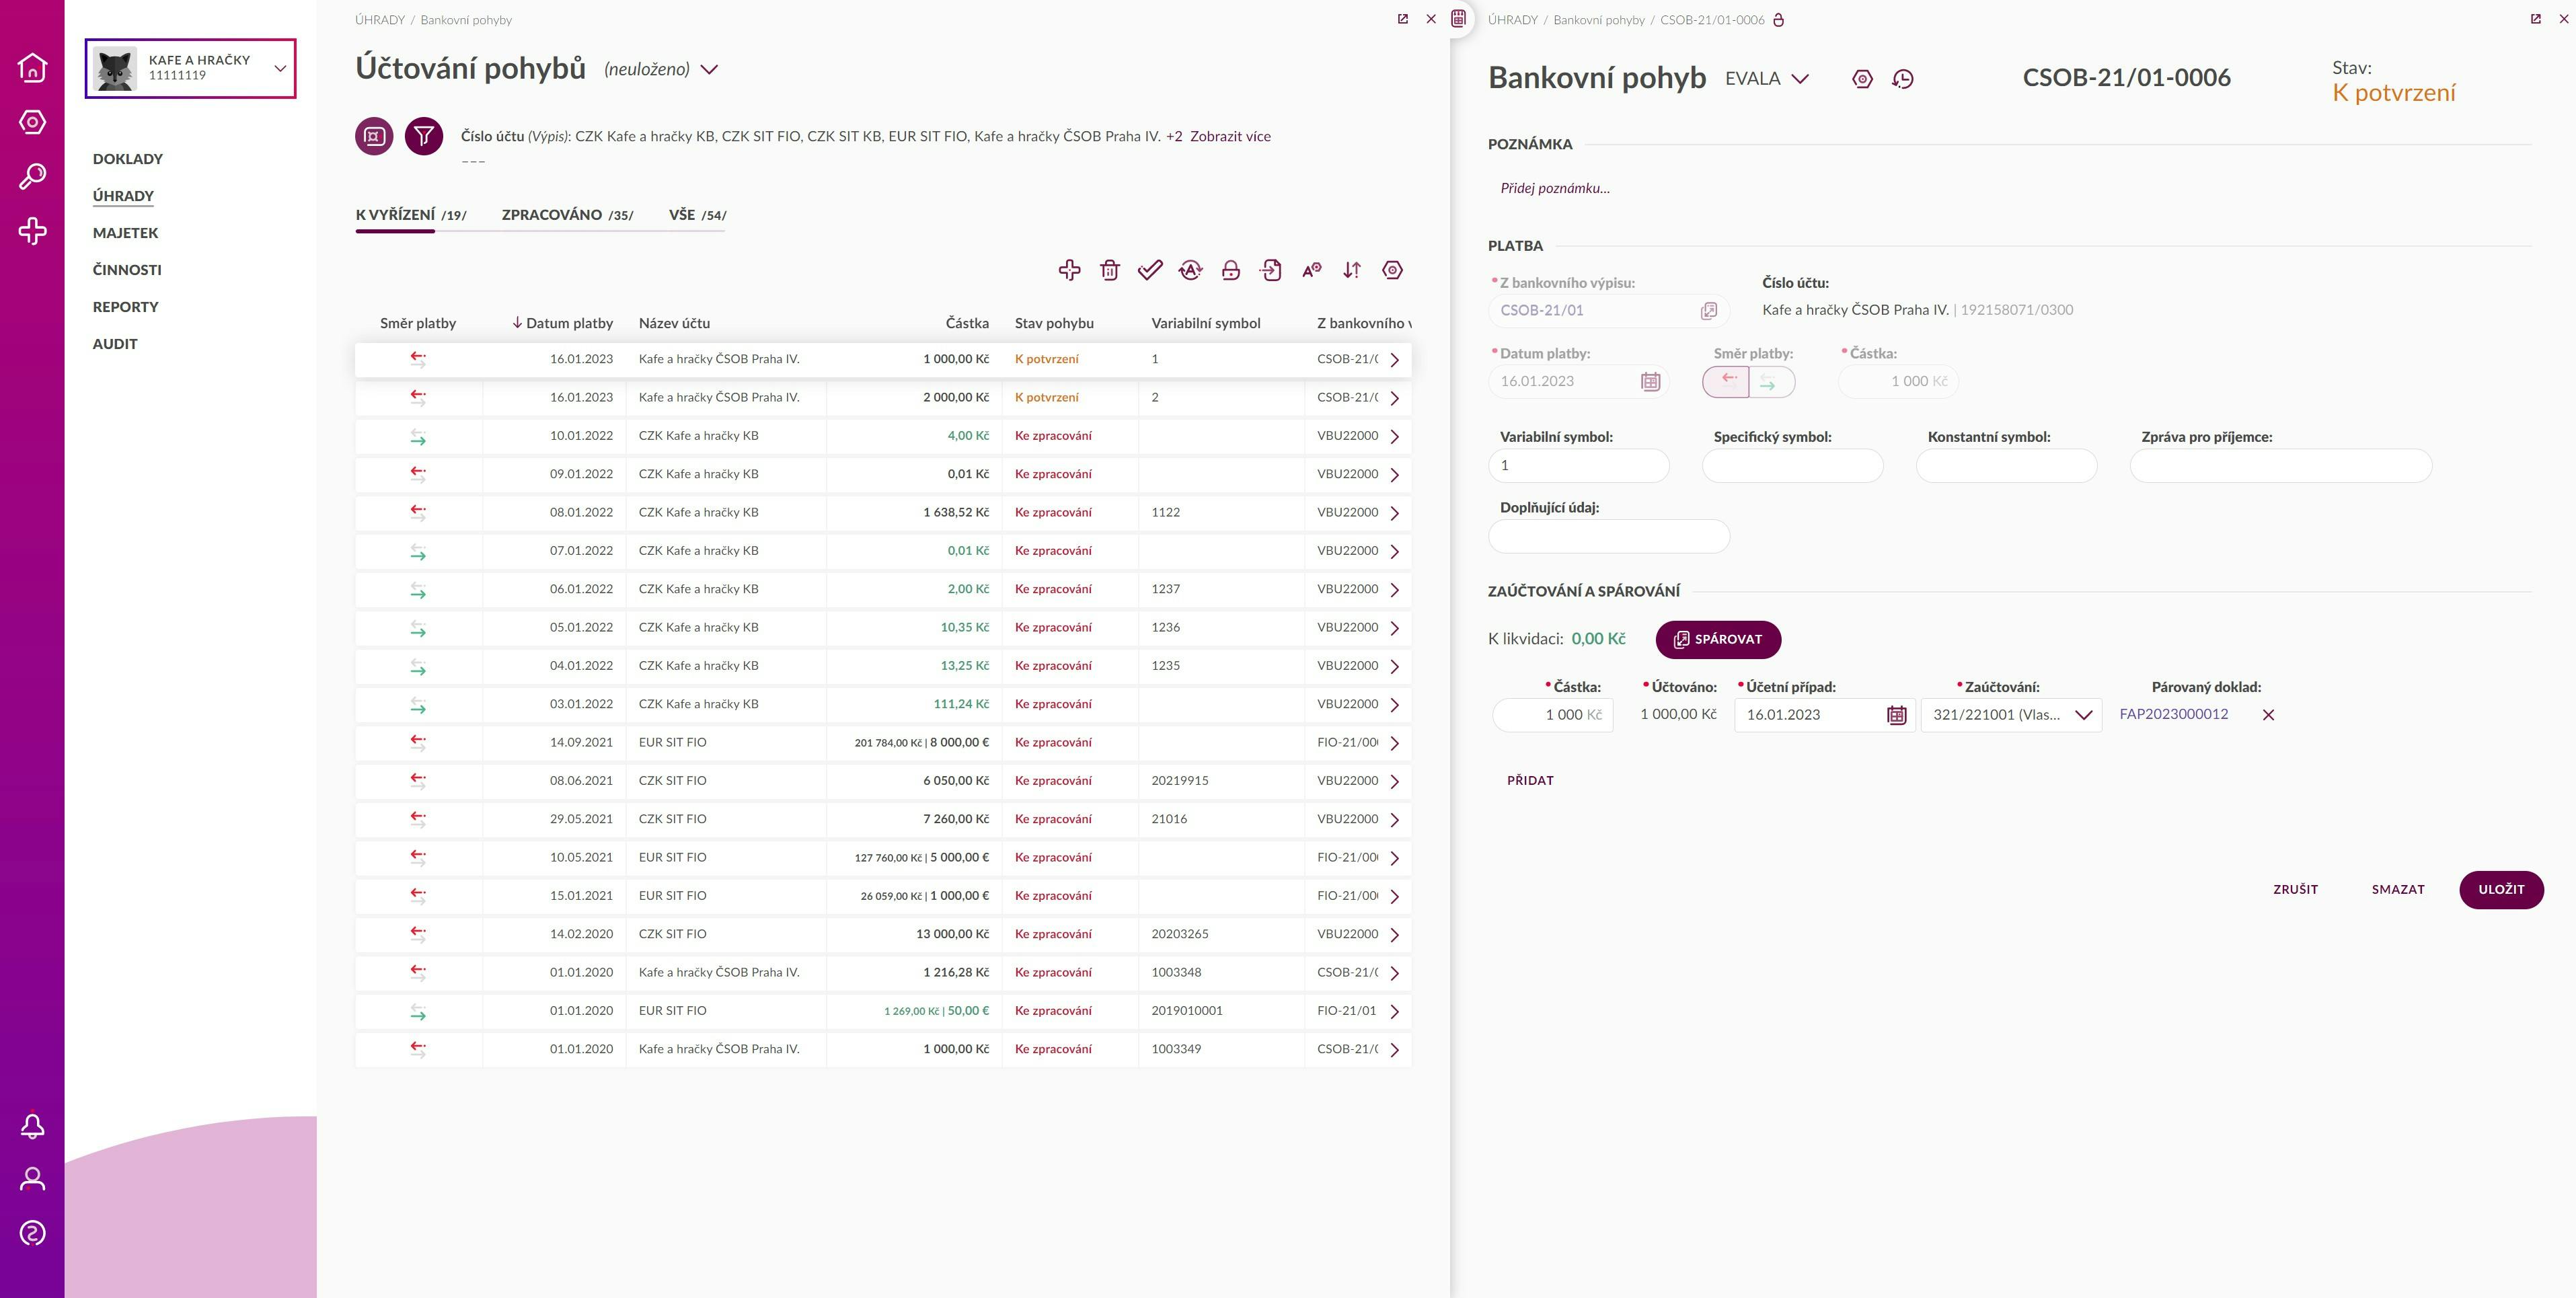
Task: Click the plus icon in the left sidebar
Action: (x=32, y=231)
